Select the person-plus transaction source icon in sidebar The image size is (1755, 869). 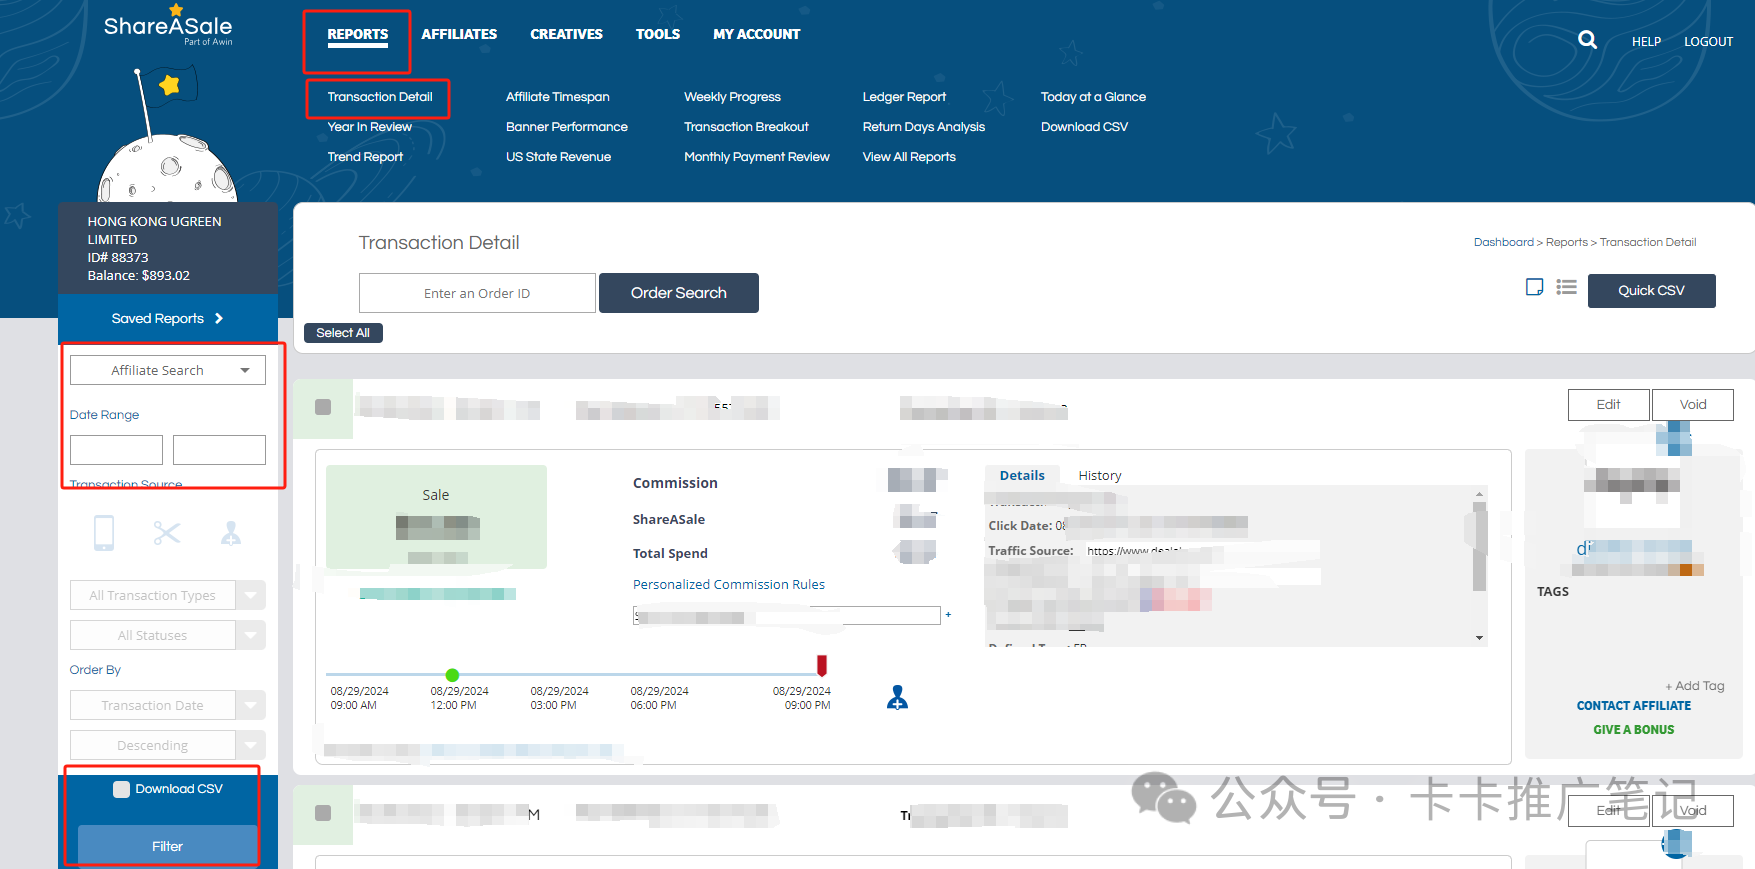231,533
